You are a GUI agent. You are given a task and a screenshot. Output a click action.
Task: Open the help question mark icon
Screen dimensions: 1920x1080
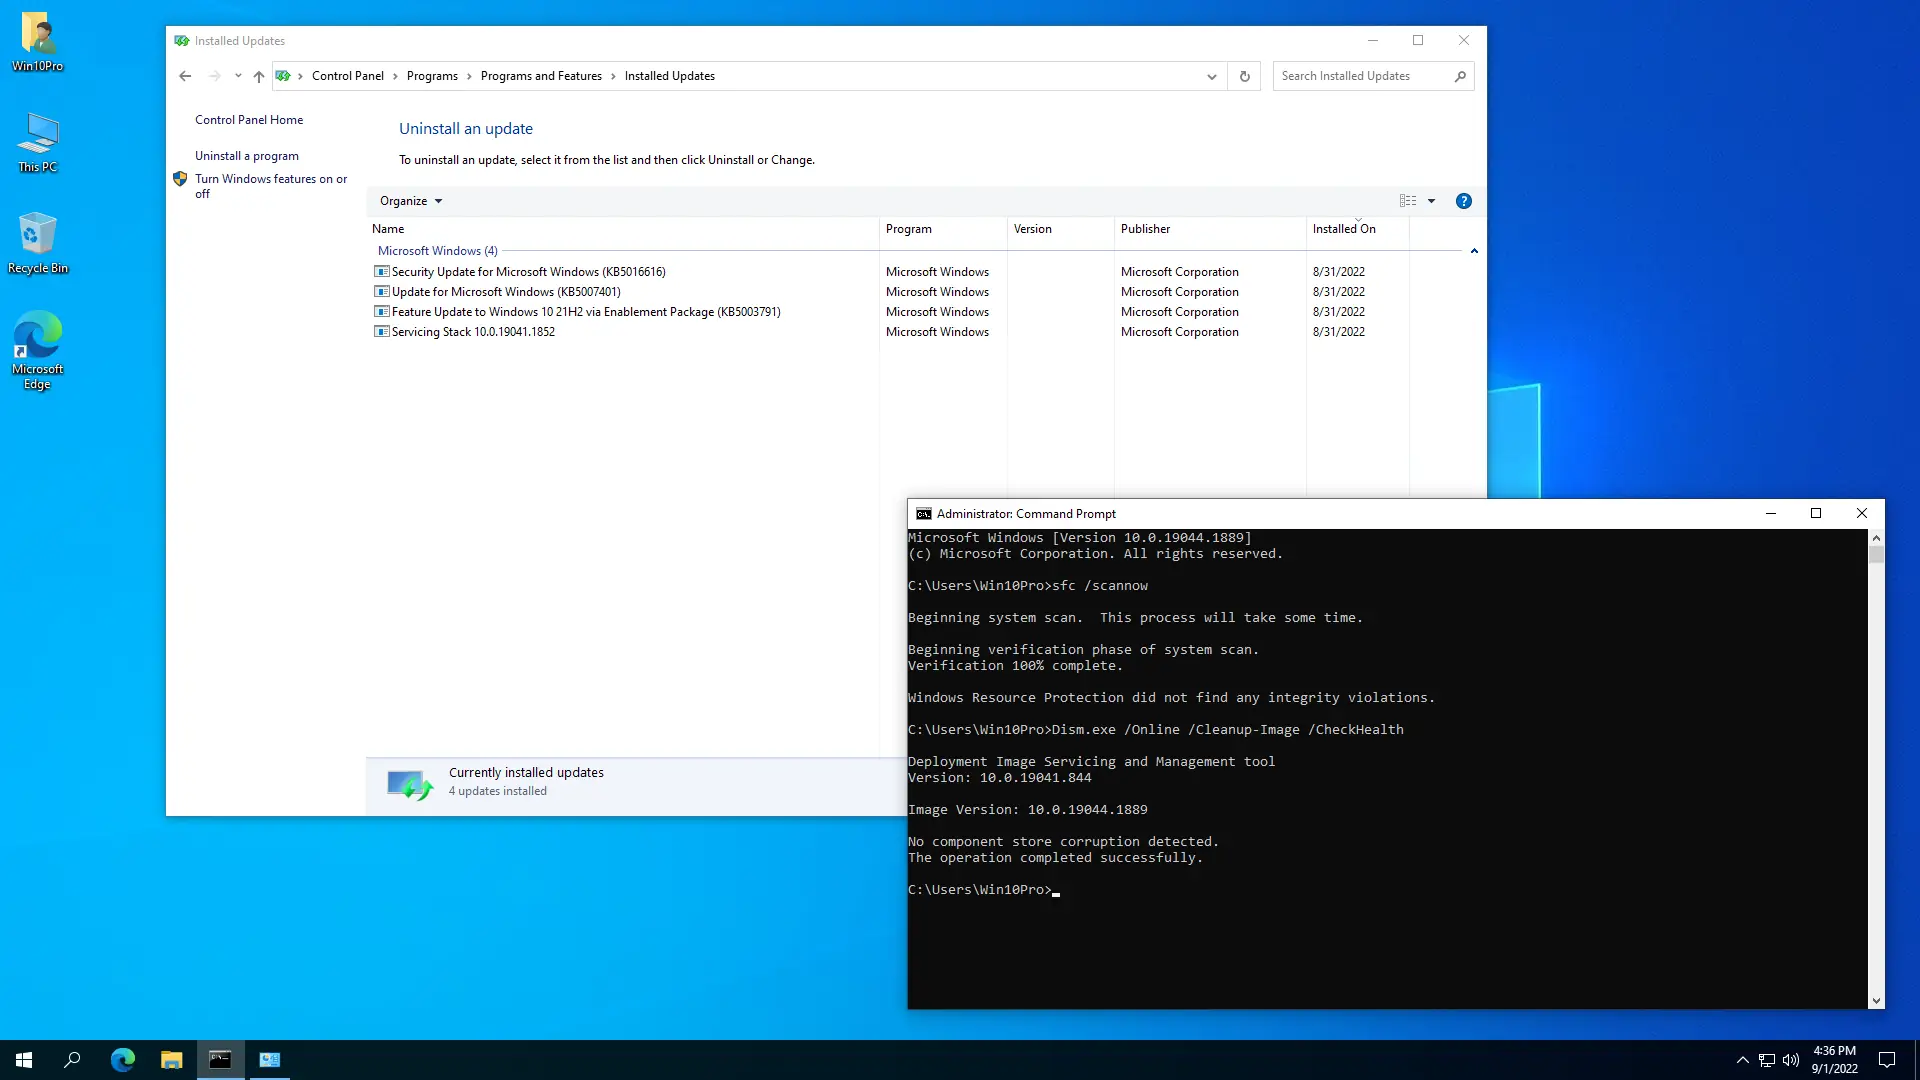[1463, 201]
